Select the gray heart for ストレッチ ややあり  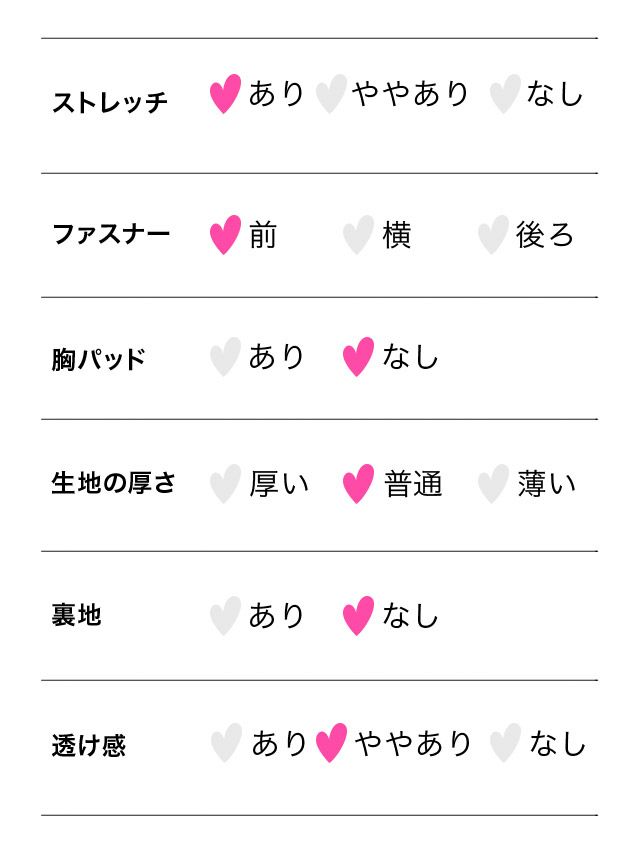(x=330, y=94)
